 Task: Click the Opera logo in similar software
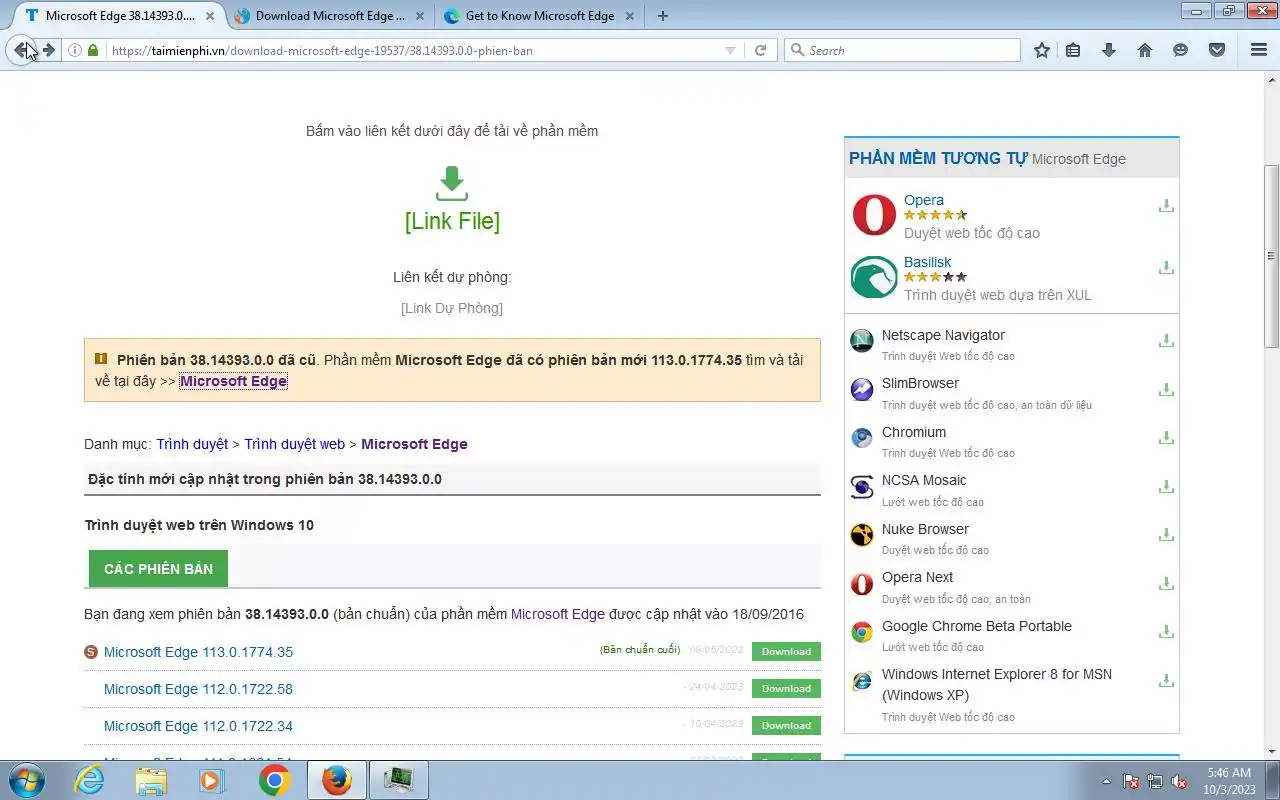[874, 215]
